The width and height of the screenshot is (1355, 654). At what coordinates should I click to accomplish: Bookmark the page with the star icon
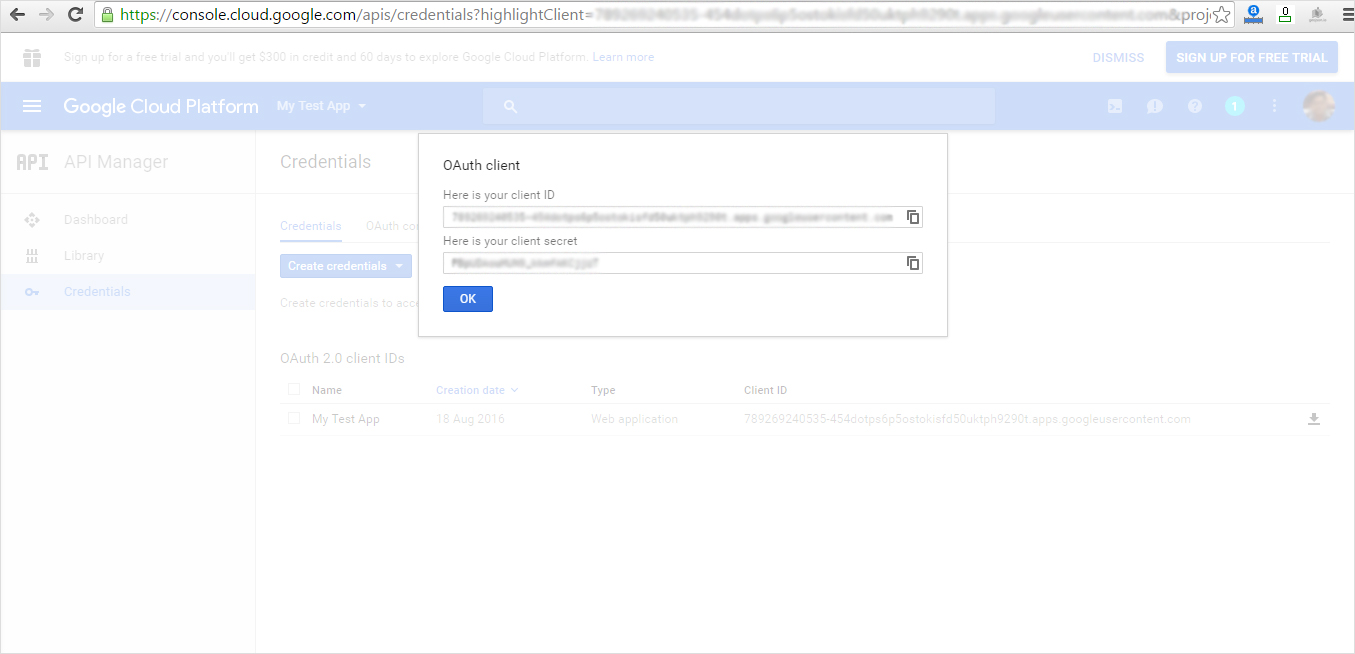tap(1221, 15)
